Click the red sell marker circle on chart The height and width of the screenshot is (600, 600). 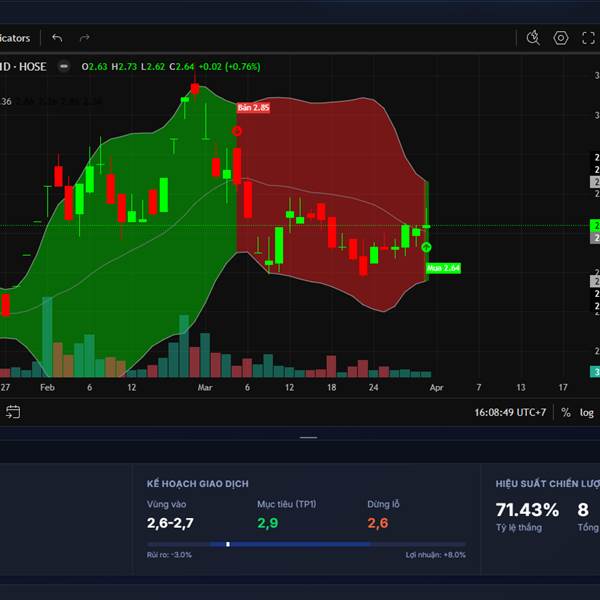coord(237,130)
